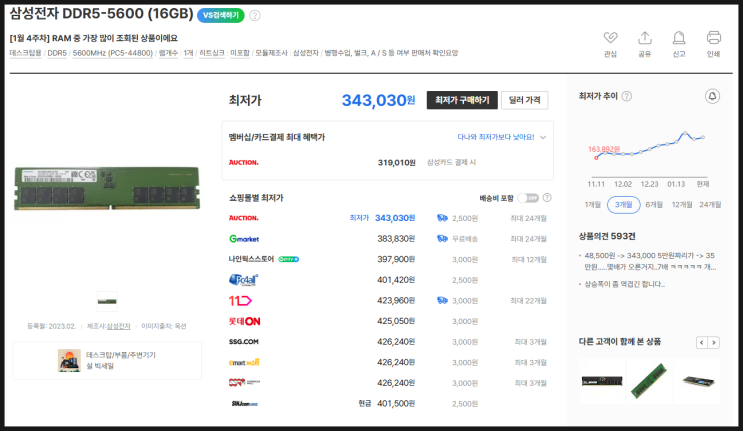Click 히트싱크 spec link
Viewport: 743px width, 431px height.
(x=211, y=53)
